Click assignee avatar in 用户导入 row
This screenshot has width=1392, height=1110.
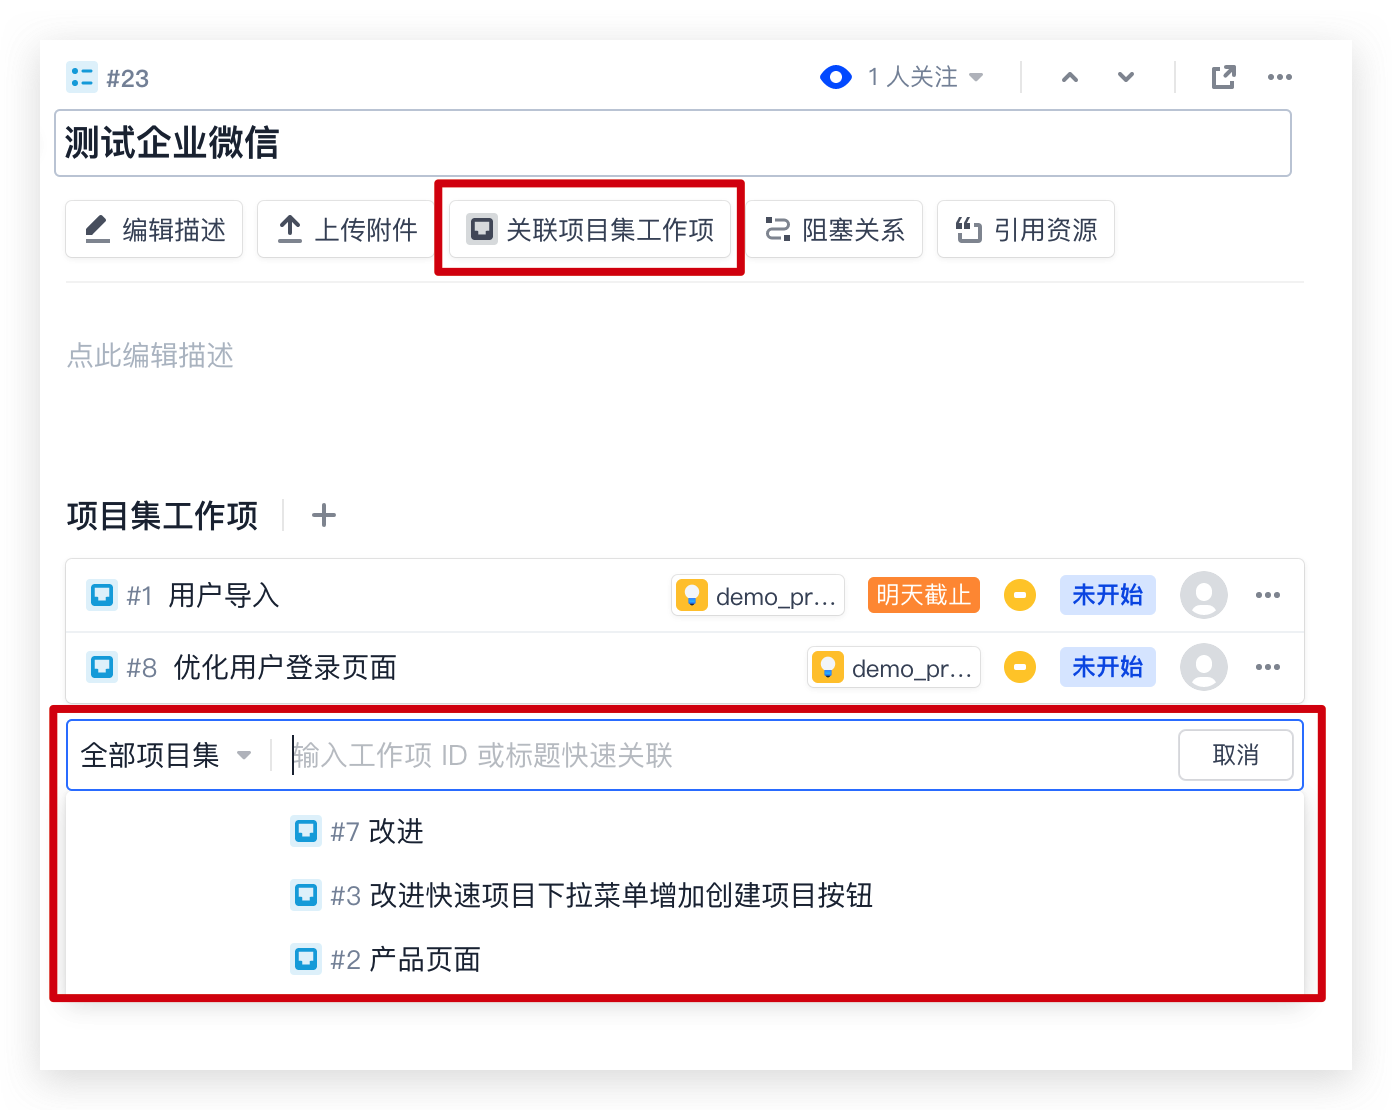(x=1204, y=595)
